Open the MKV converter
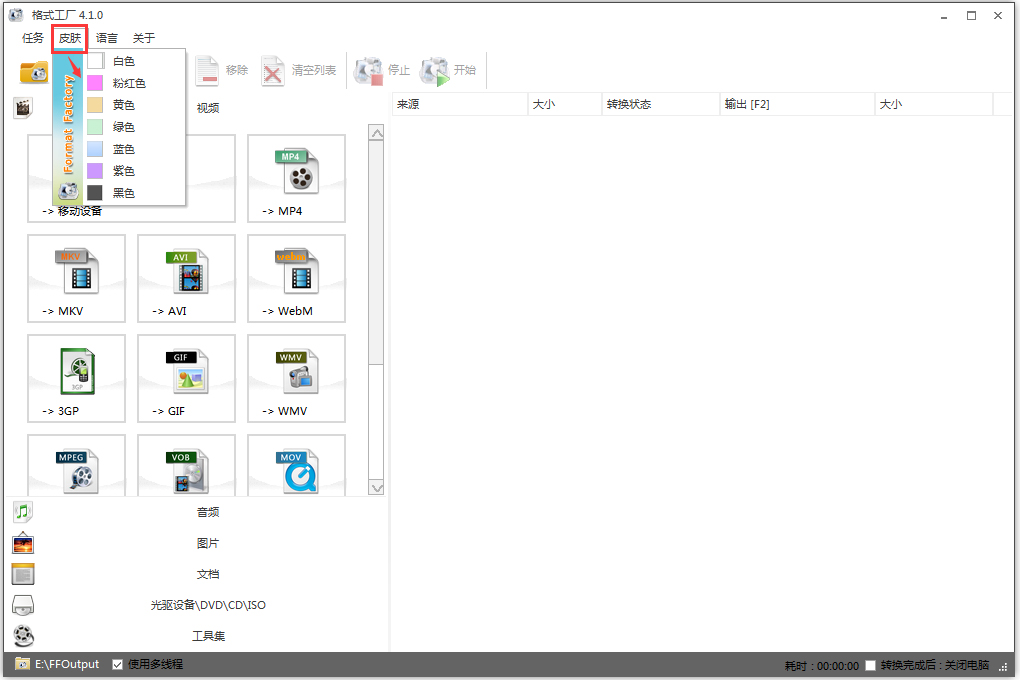The image size is (1020, 680). (76, 278)
